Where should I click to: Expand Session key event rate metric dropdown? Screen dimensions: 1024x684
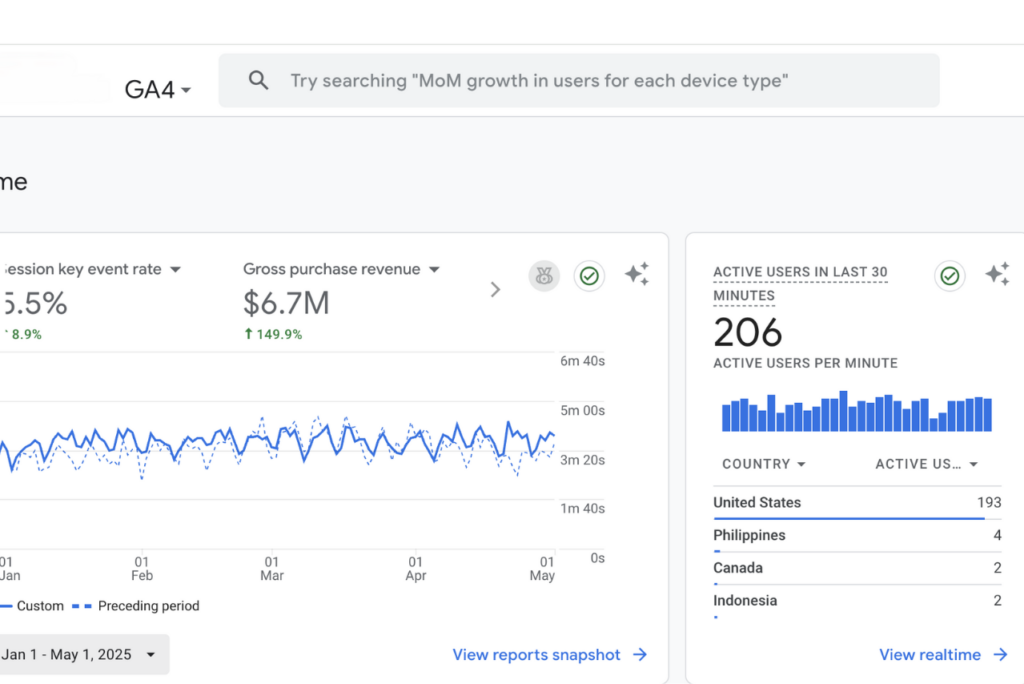(x=175, y=270)
